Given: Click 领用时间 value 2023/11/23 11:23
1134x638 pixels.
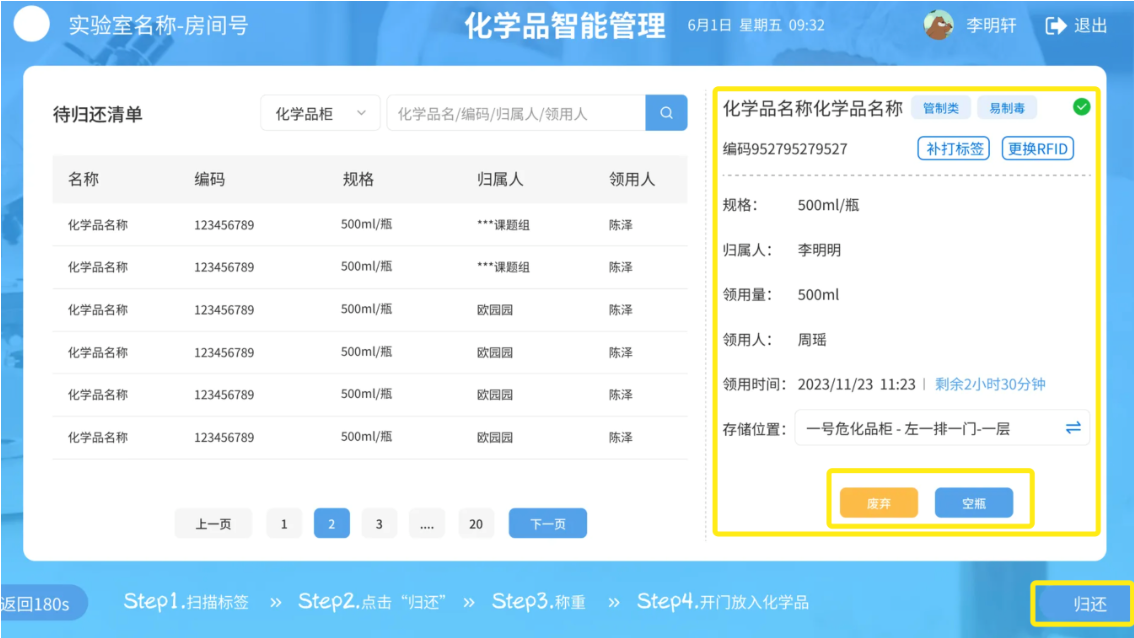Looking at the screenshot, I should pos(856,384).
